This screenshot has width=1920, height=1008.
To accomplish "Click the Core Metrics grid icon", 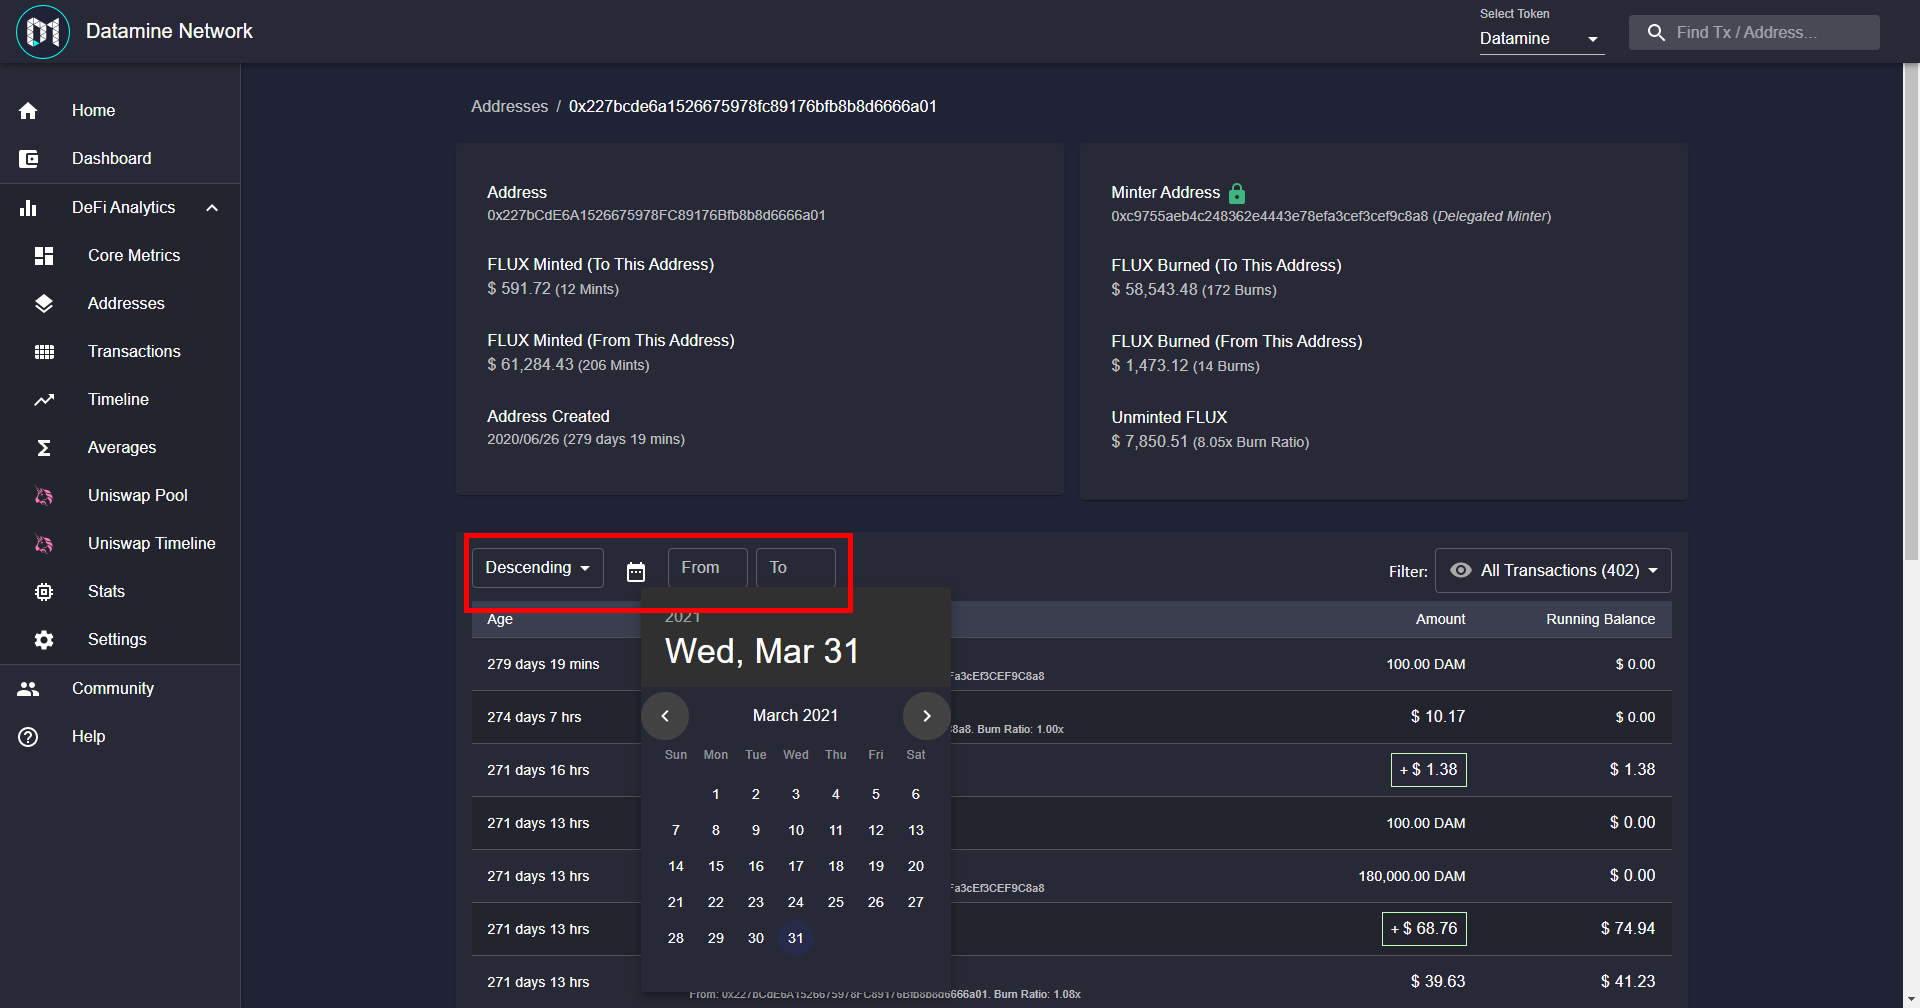I will coord(44,256).
